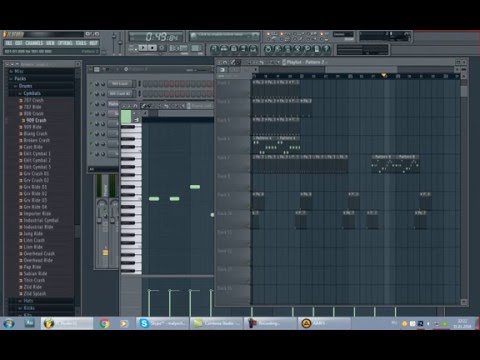Viewport: 480px width, 360px height.
Task: Open the Mixer view shortcut icon
Action: (253, 49)
